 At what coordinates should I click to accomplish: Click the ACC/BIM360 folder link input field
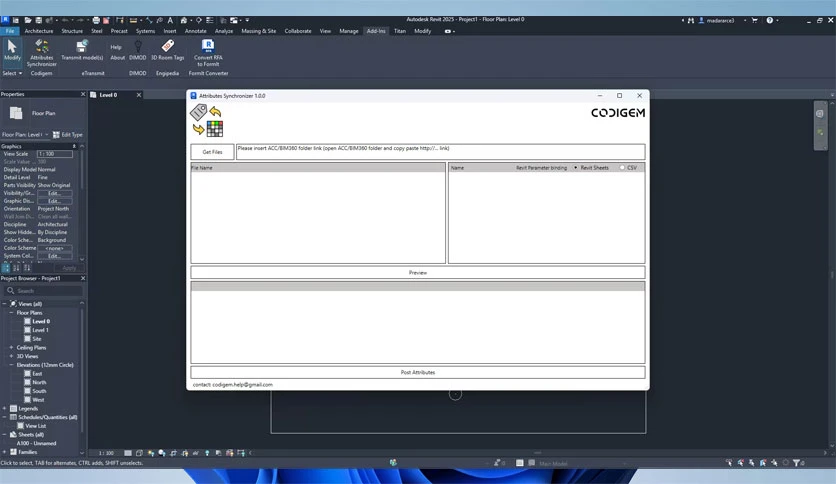pos(440,152)
